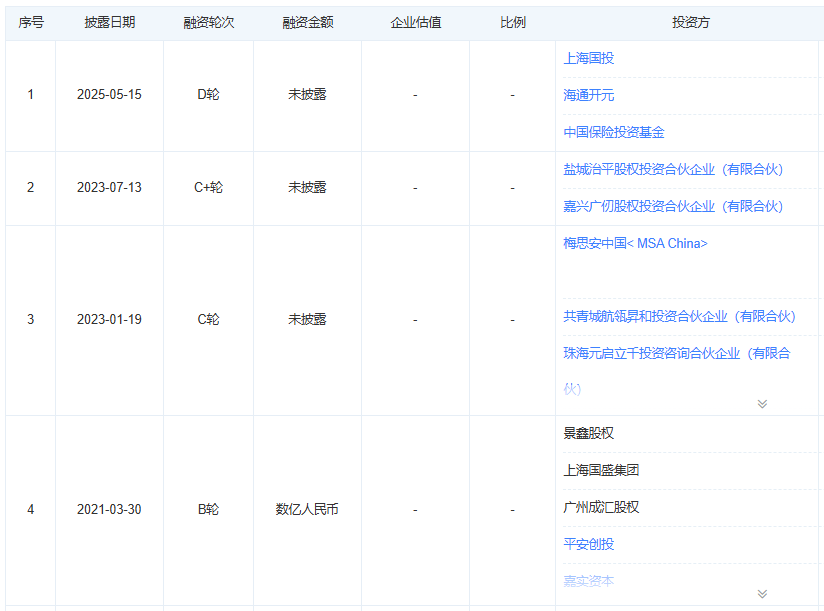Open 嘉兴广仞股权投资合伙企业 link
This screenshot has width=824, height=611.
(673, 206)
